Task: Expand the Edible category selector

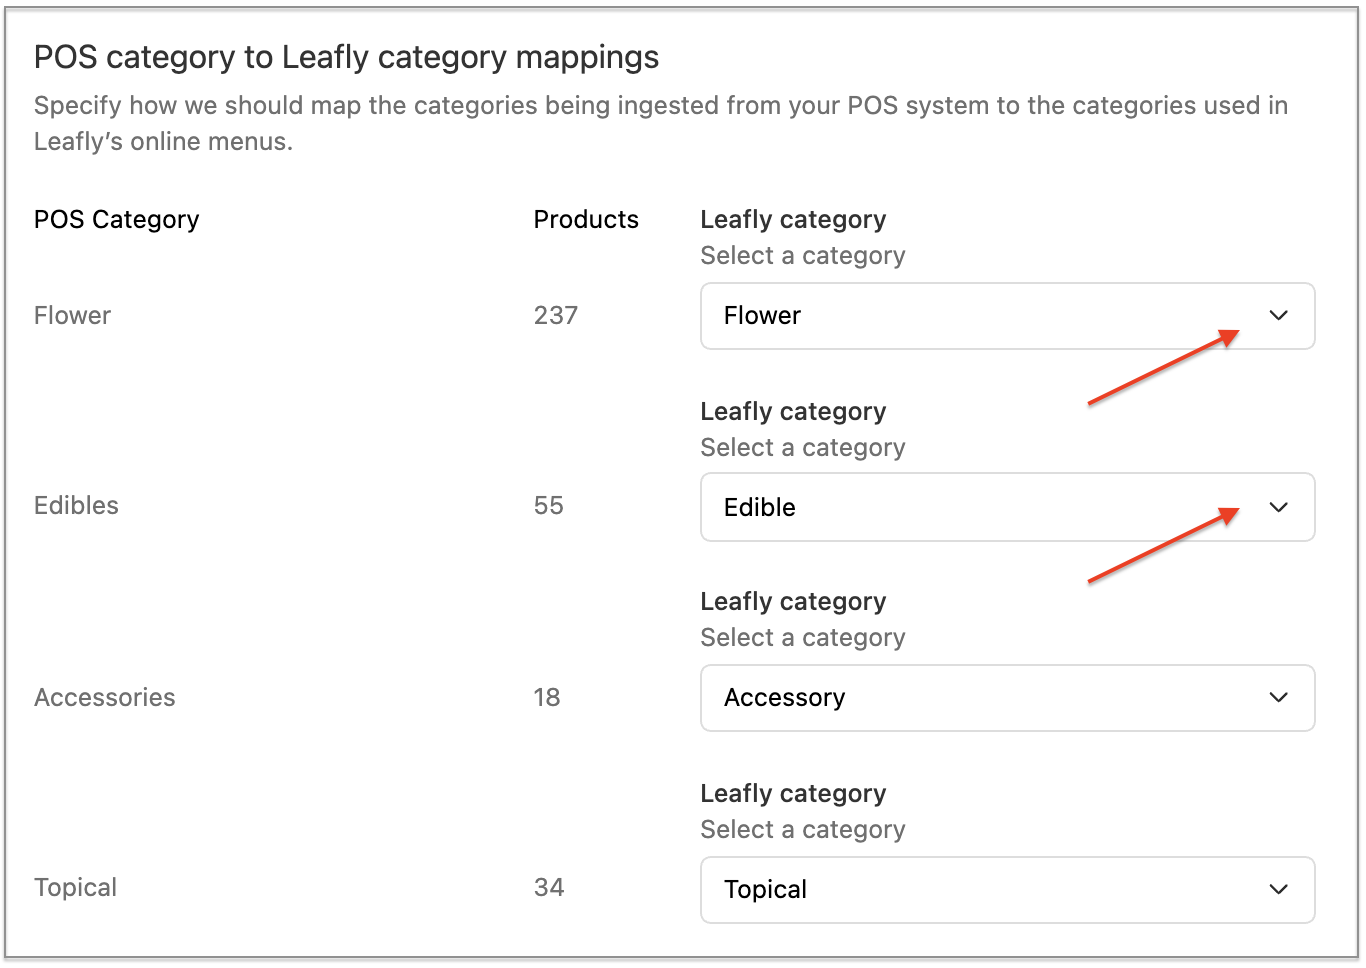Action: [x=1007, y=507]
